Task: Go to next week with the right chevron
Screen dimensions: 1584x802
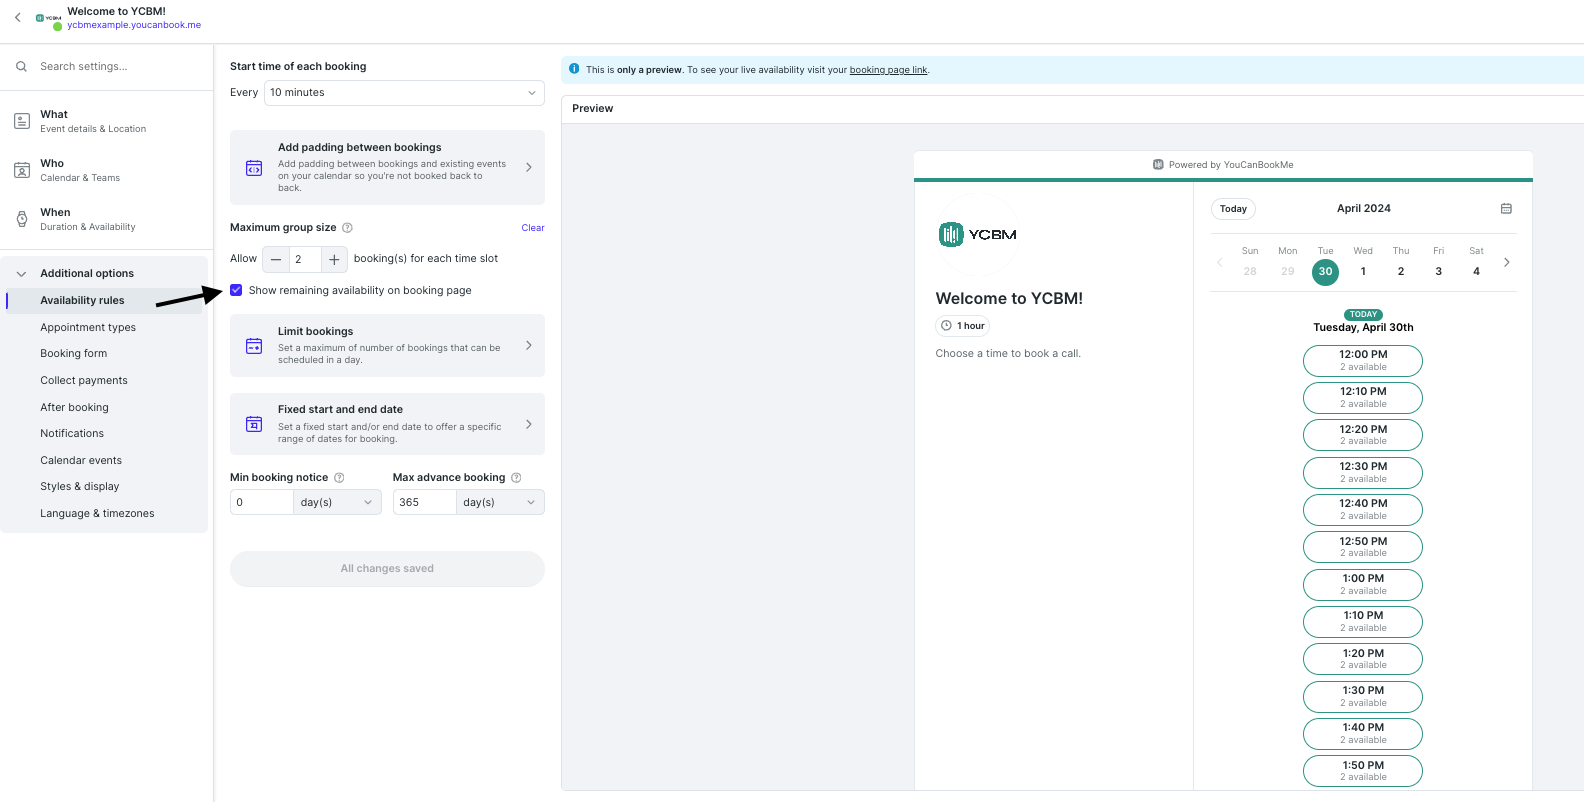Action: pos(1506,263)
